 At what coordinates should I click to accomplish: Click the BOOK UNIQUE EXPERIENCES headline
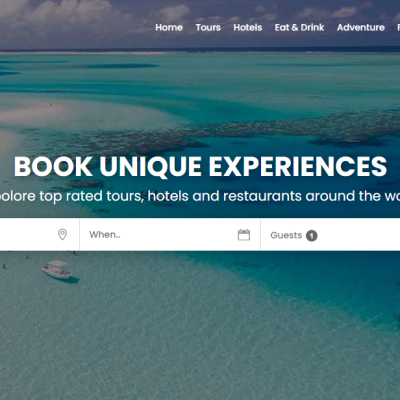(200, 166)
